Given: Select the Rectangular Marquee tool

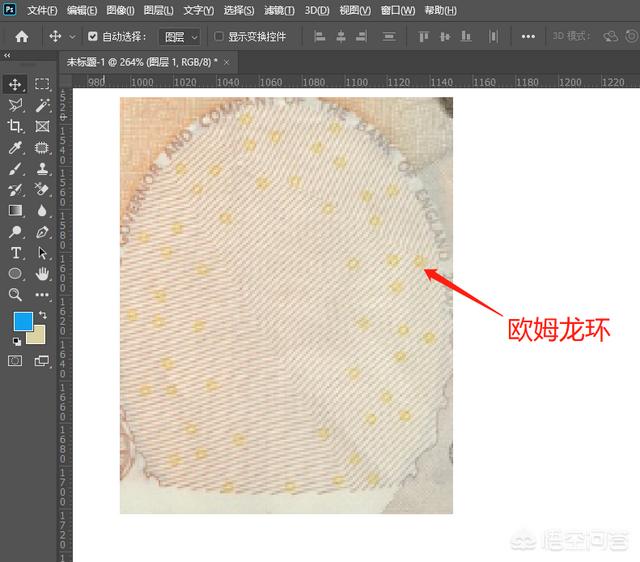Looking at the screenshot, I should tap(42, 84).
